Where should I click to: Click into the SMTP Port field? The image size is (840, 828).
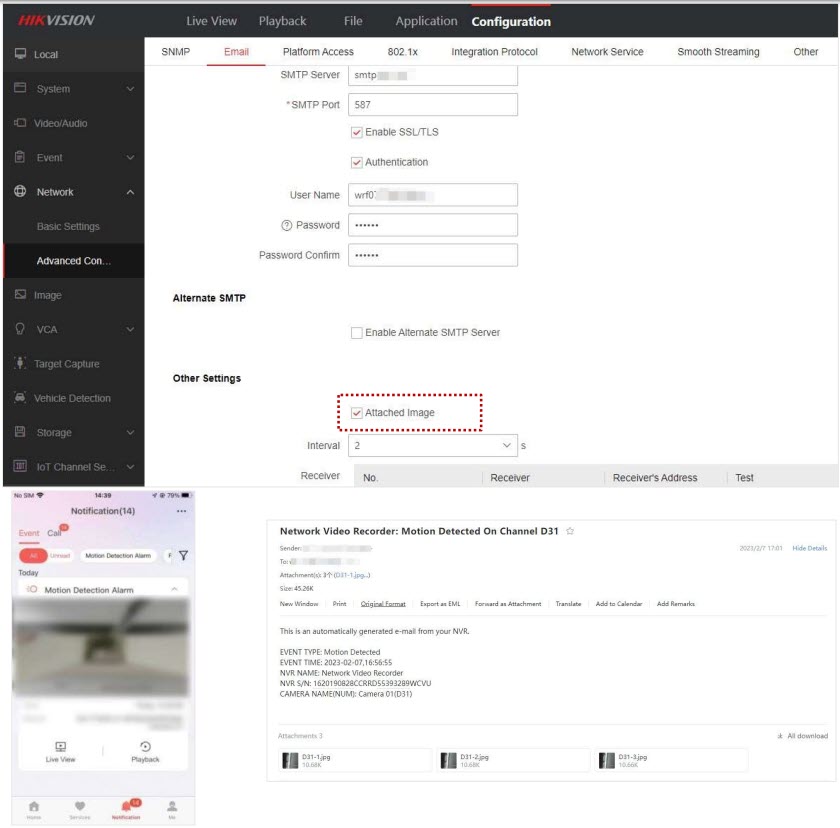coord(432,105)
